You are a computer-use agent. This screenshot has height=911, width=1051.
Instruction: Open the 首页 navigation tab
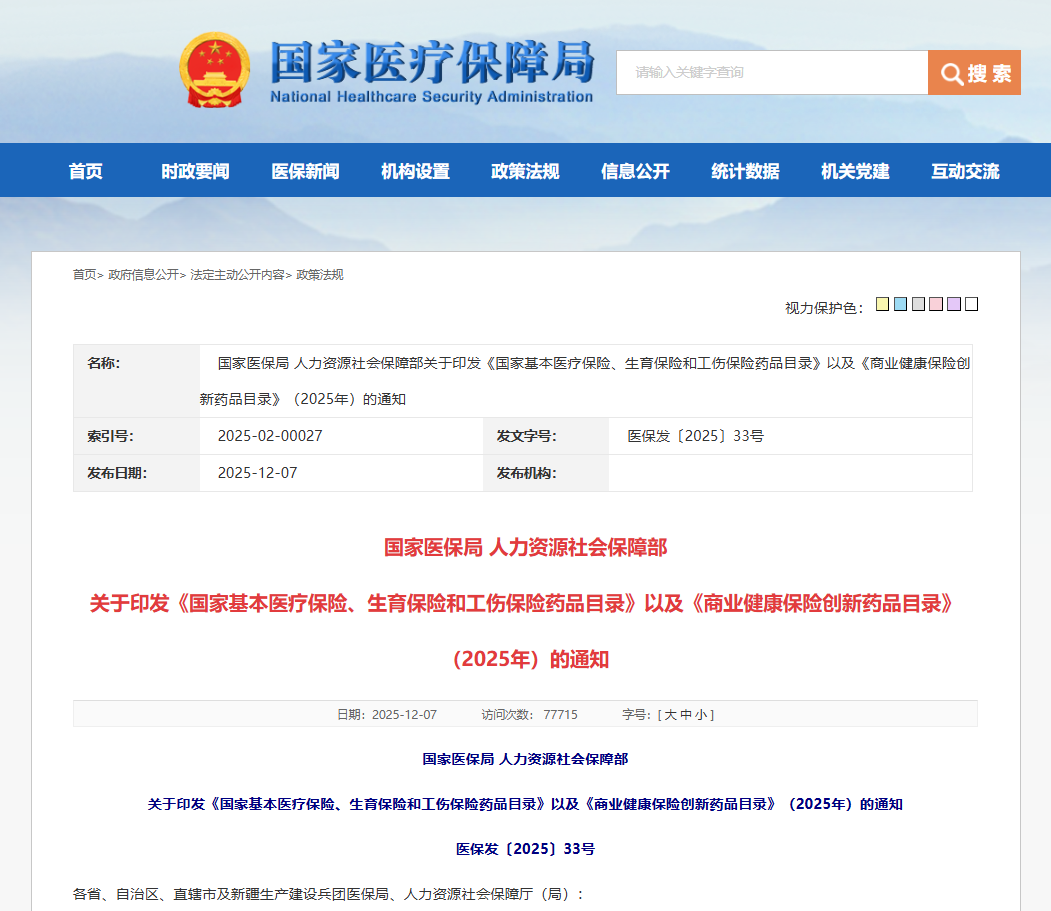click(86, 171)
